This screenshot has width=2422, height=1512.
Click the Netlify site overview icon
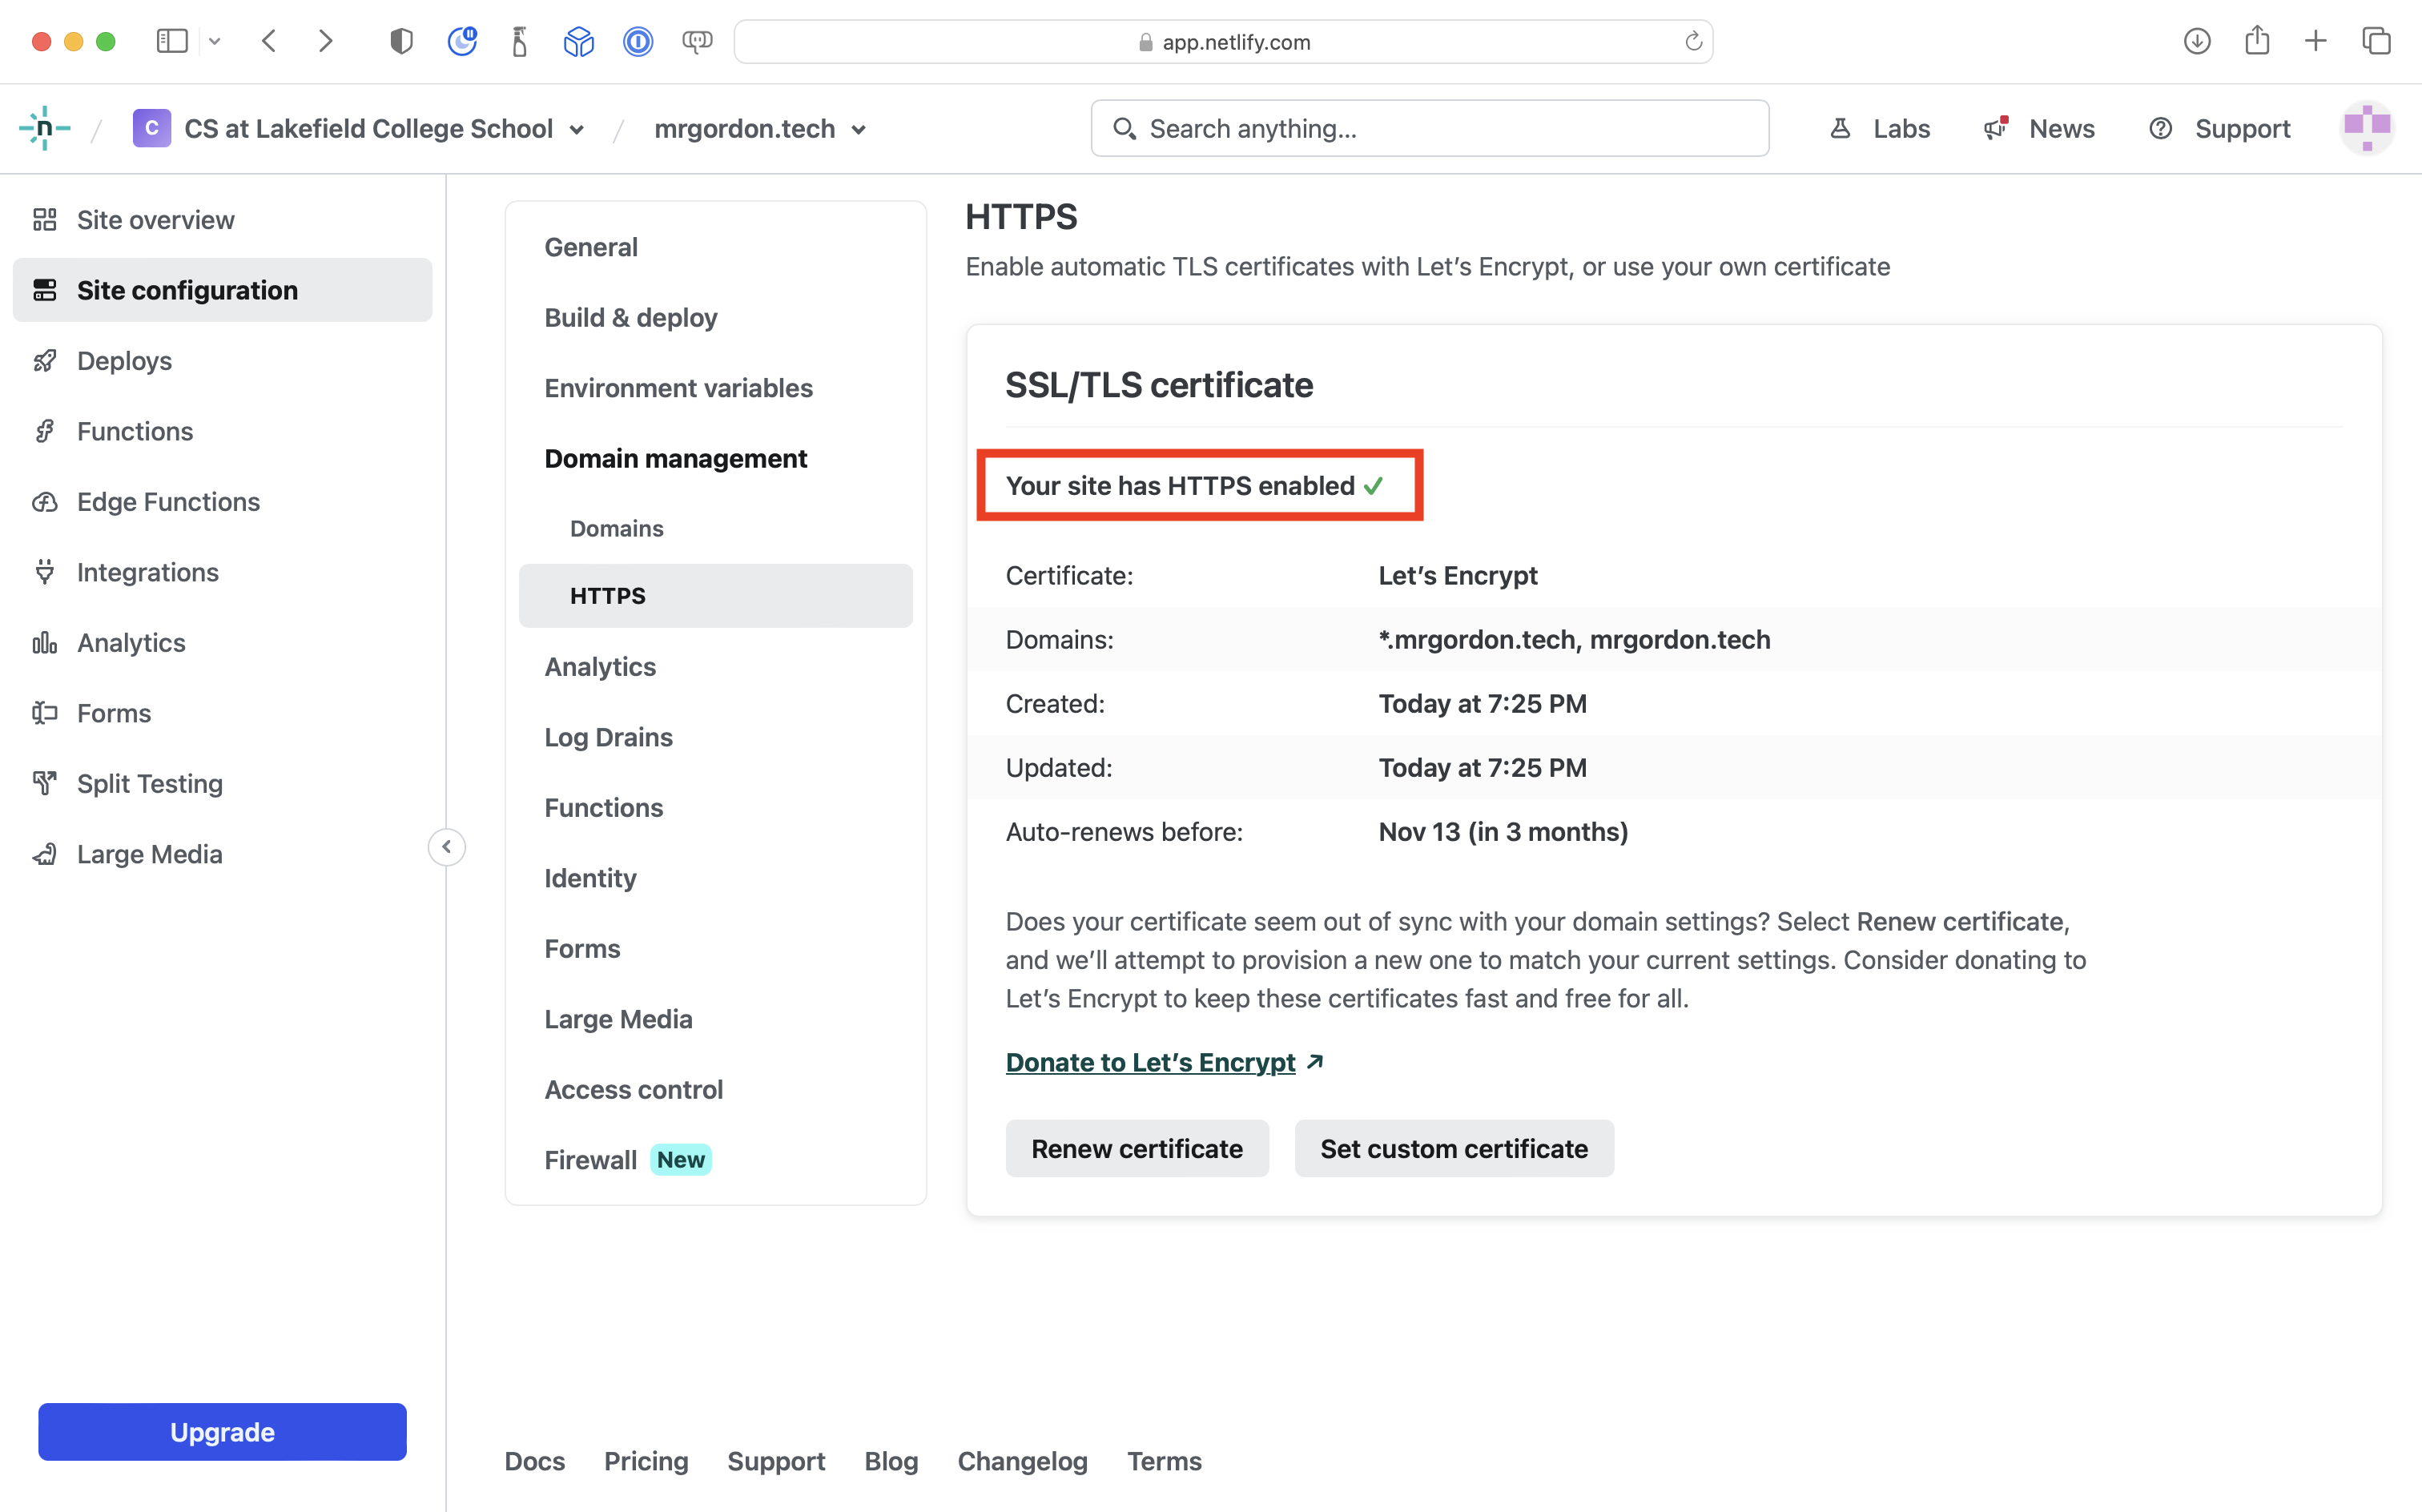tap(47, 219)
